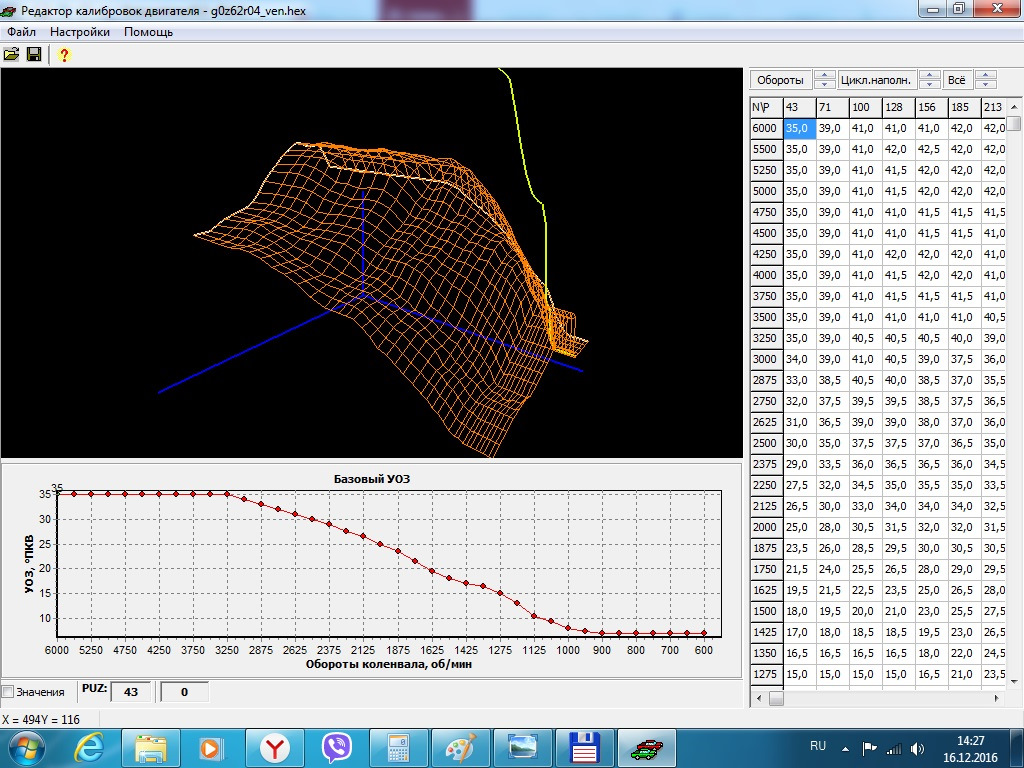The height and width of the screenshot is (768, 1024).
Task: Click the Всё up arrow stepper
Action: click(x=985, y=75)
